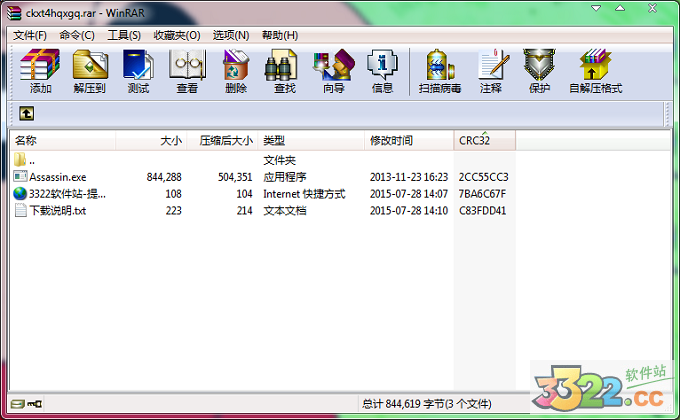Open the 帮助(H) menu
680x420 pixels.
click(280, 35)
